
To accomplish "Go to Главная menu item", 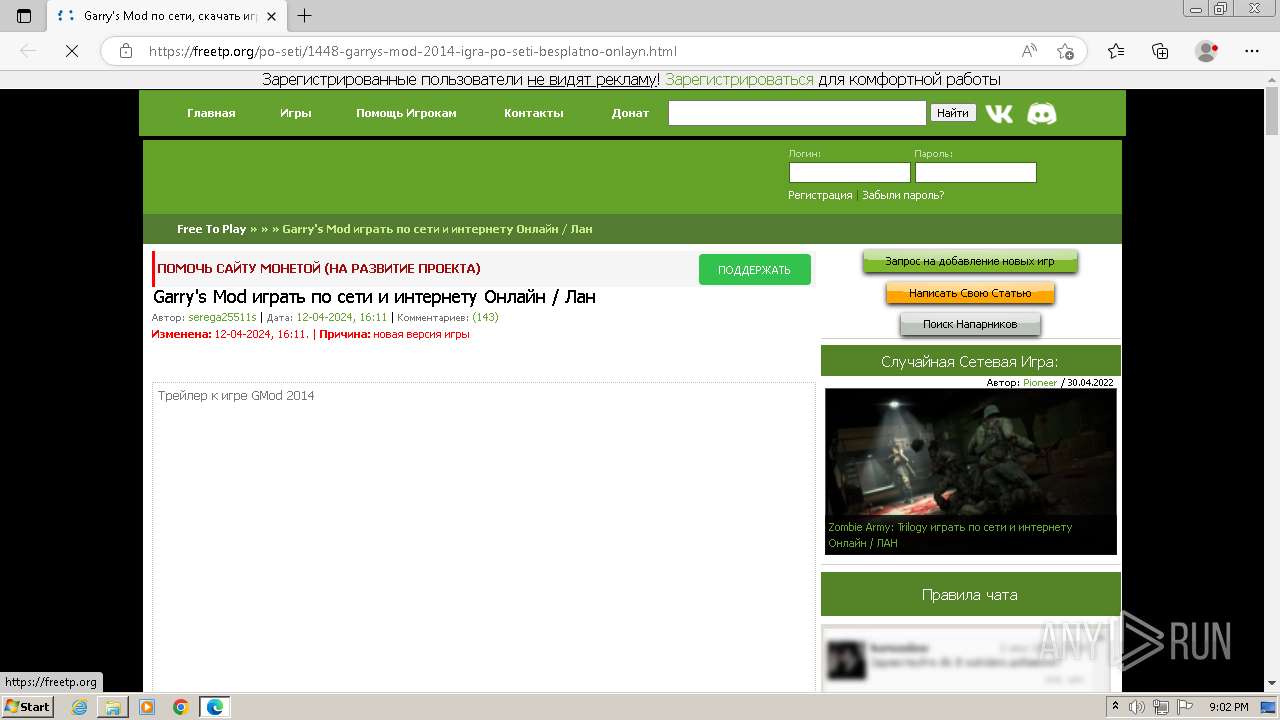I will [211, 113].
